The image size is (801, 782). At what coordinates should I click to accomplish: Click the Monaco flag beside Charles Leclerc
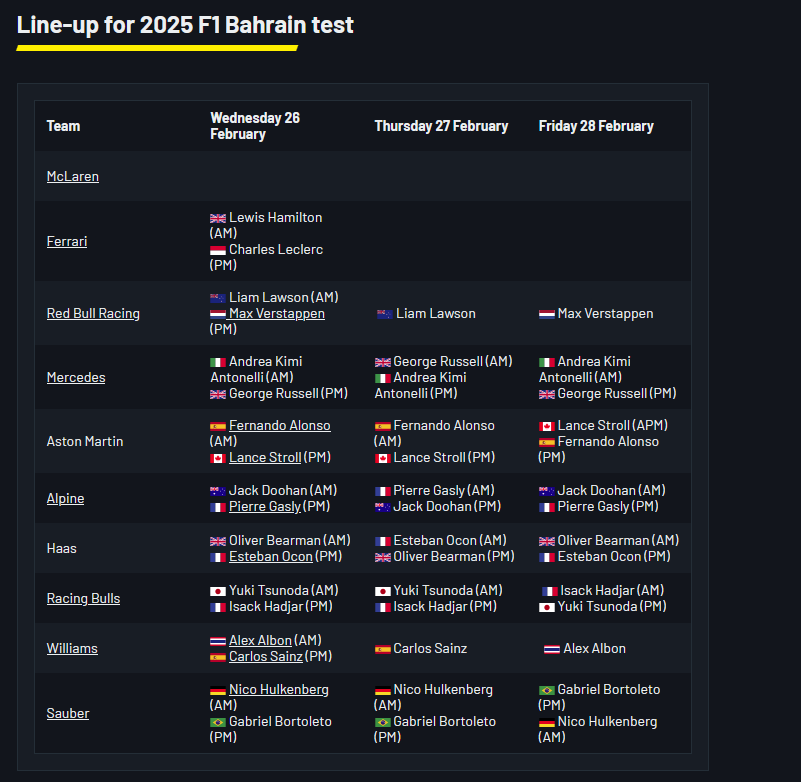click(218, 250)
